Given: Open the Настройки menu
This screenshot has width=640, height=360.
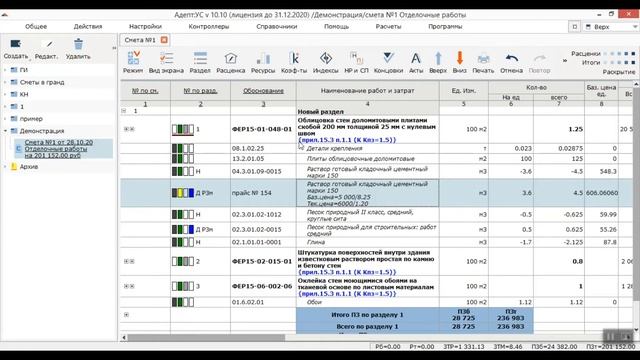Looking at the screenshot, I should (x=145, y=27).
